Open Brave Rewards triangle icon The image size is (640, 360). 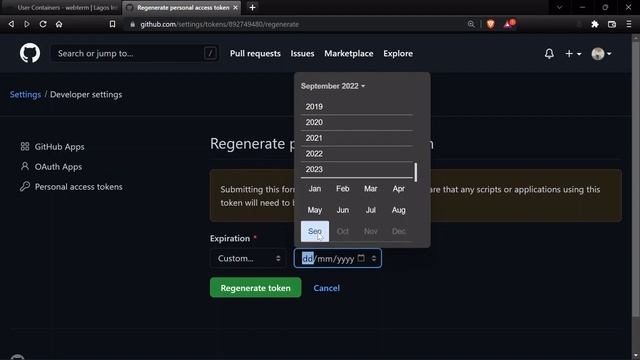point(509,24)
